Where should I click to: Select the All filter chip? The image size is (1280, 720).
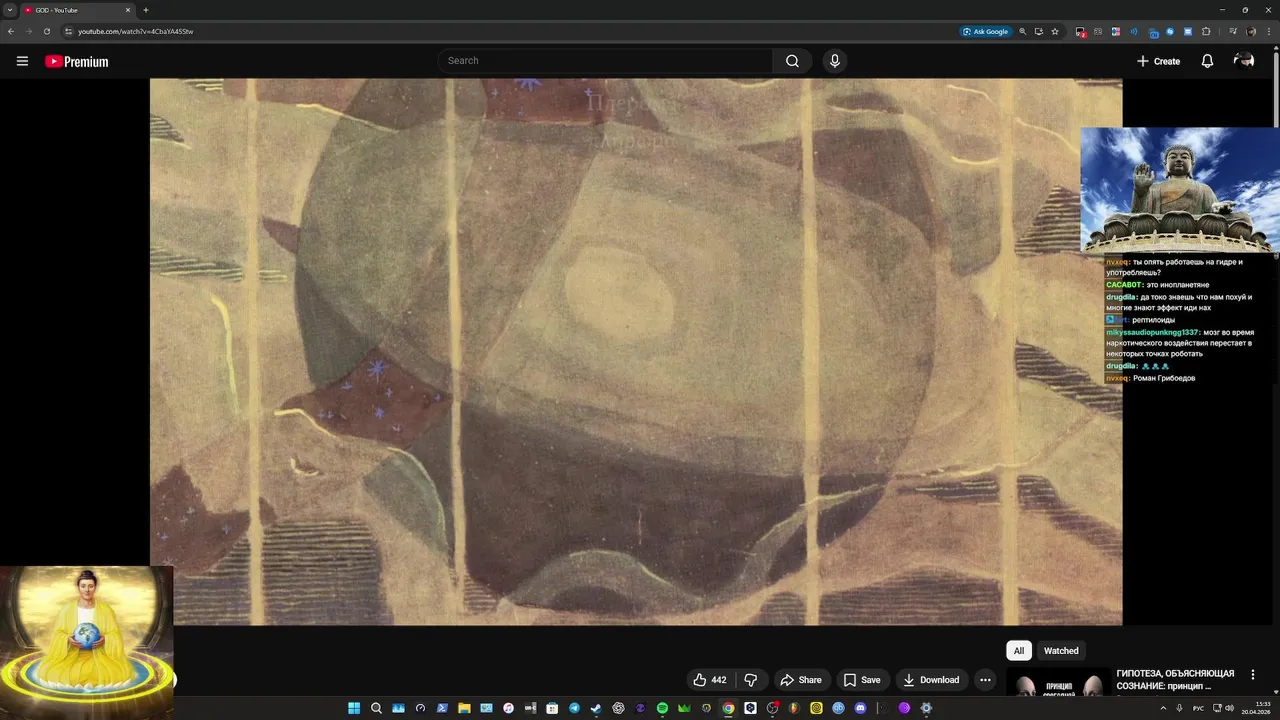click(1019, 651)
